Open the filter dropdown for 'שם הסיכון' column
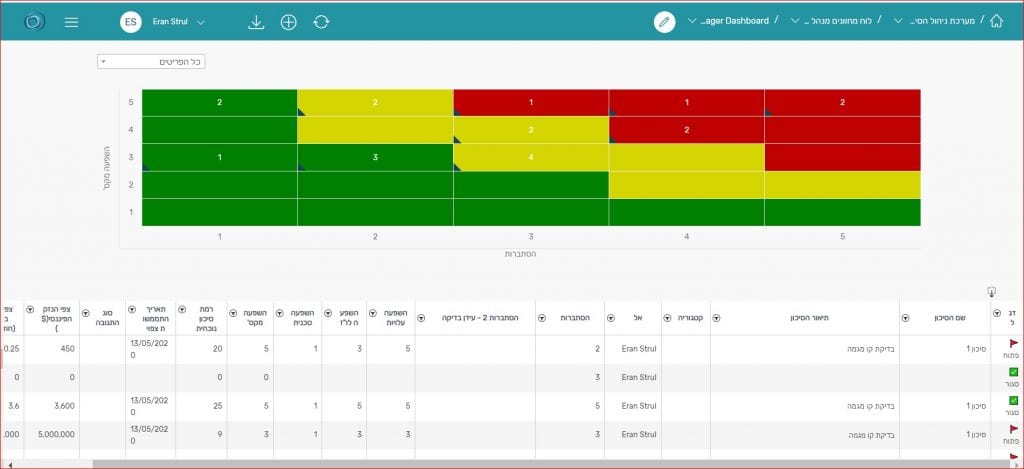 click(906, 318)
